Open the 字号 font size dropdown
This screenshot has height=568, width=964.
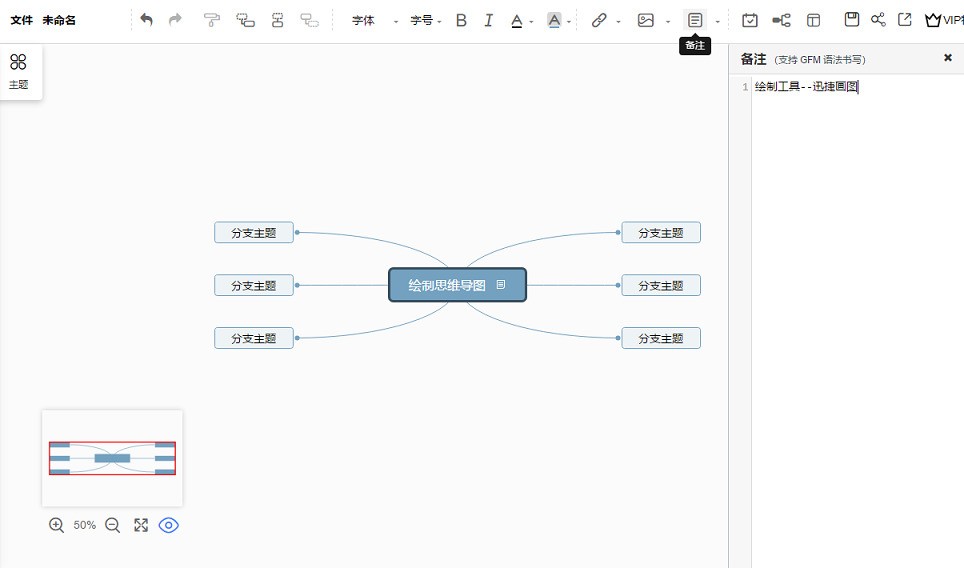point(425,20)
